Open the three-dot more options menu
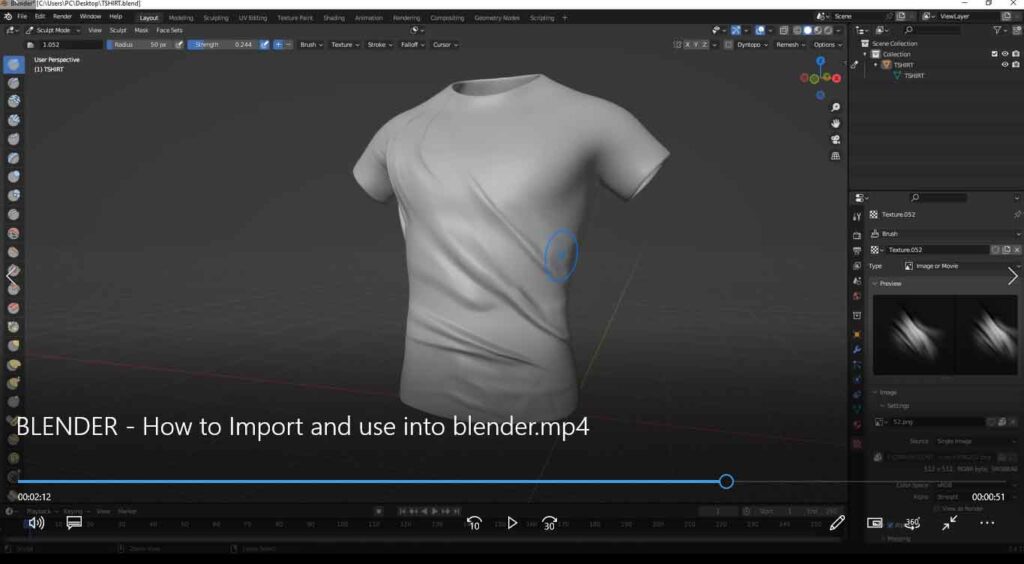1024x564 pixels. (987, 522)
